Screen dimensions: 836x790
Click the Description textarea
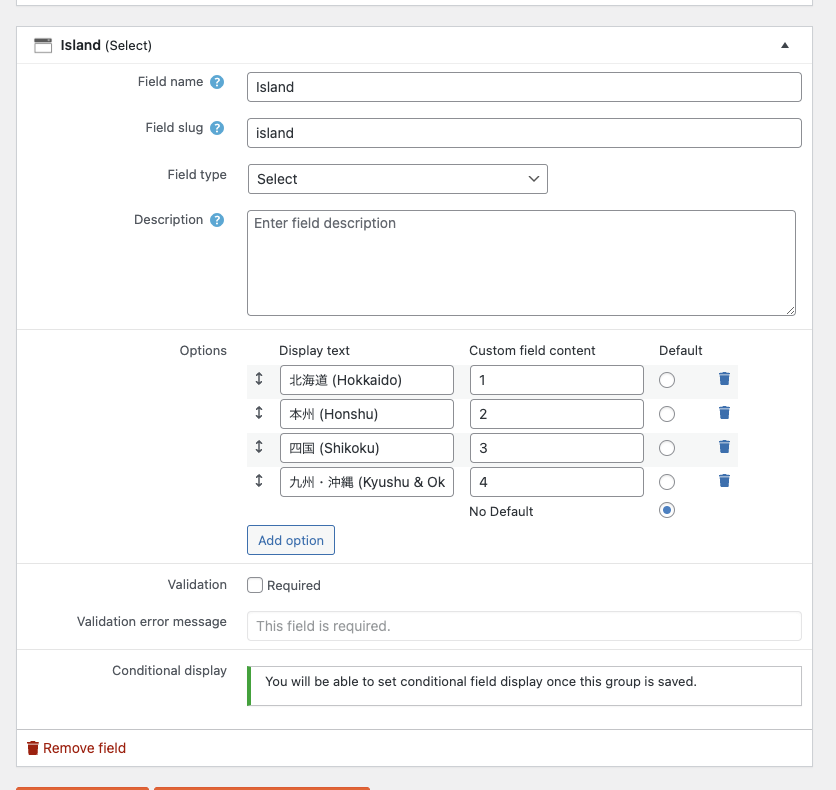(x=521, y=263)
